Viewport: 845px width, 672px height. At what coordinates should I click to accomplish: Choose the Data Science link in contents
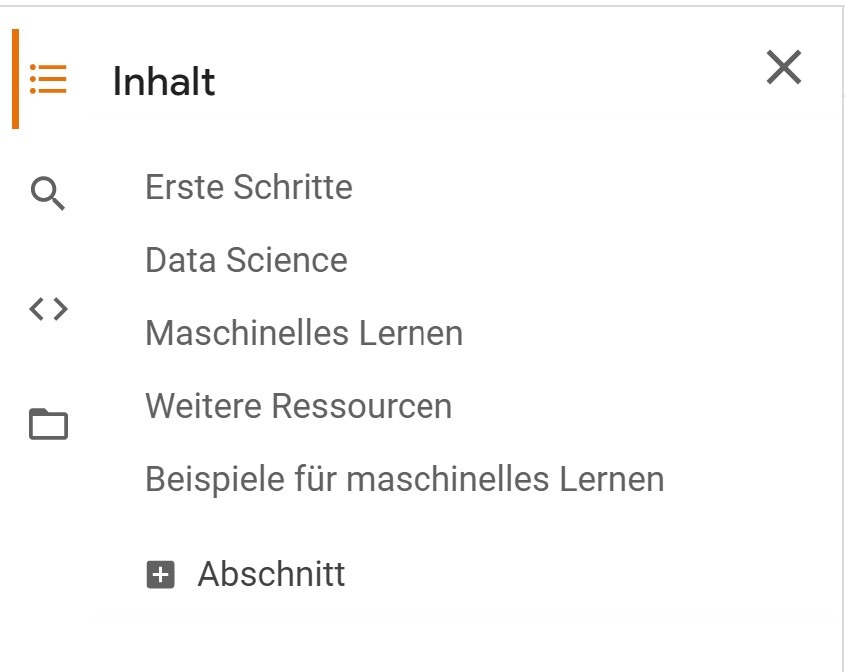(246, 260)
